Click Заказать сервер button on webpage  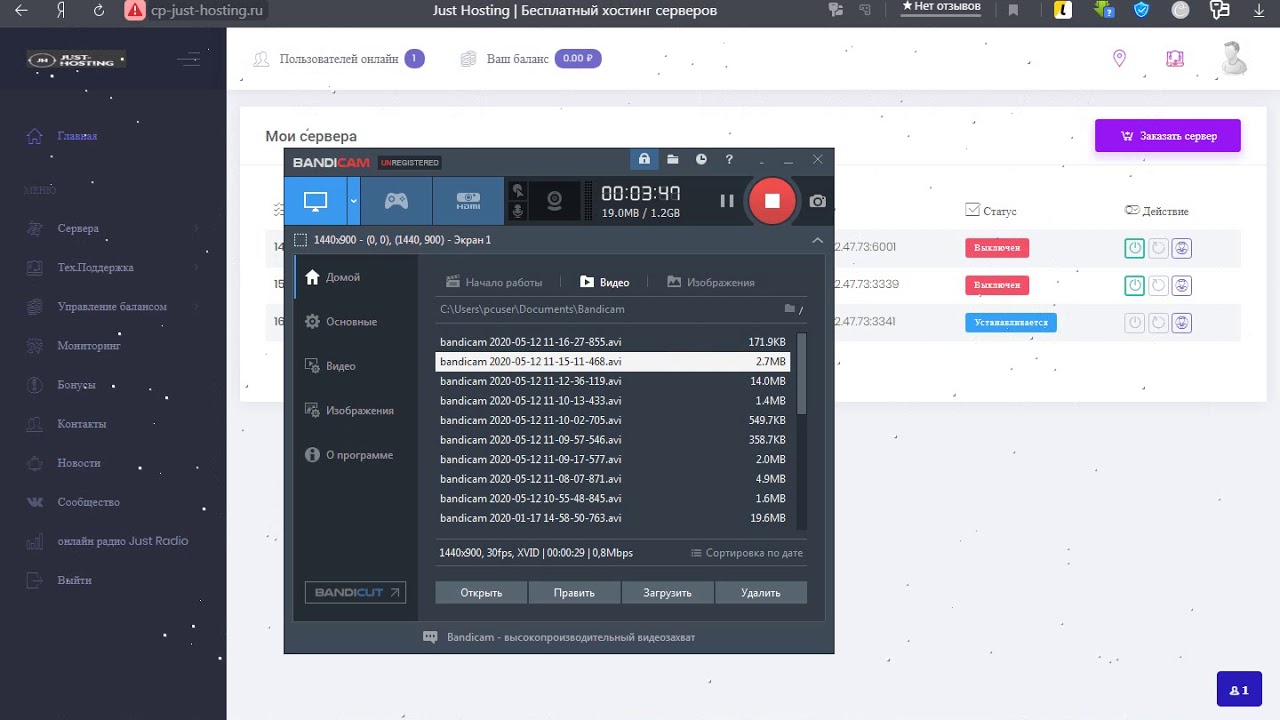click(x=1168, y=136)
